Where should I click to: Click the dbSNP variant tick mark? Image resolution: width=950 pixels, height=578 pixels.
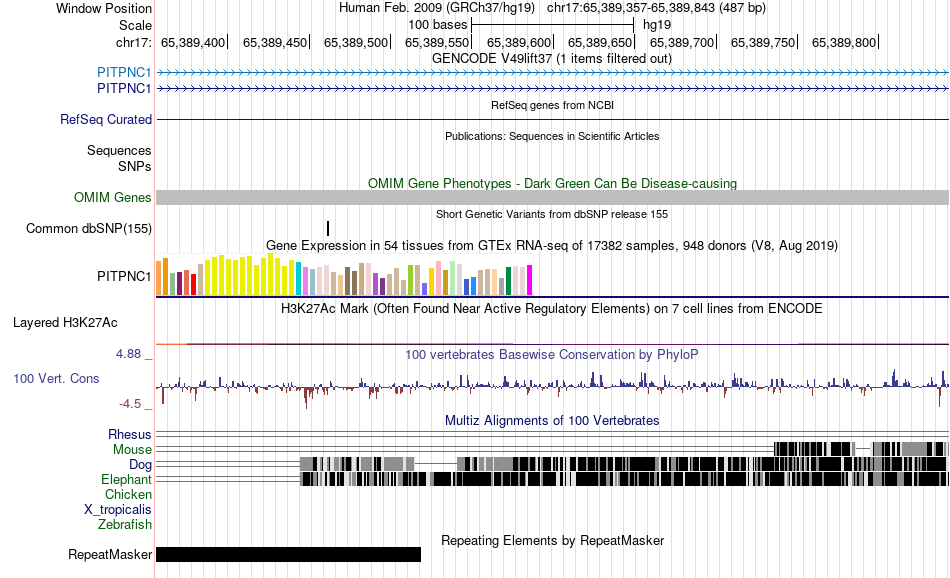[x=328, y=228]
